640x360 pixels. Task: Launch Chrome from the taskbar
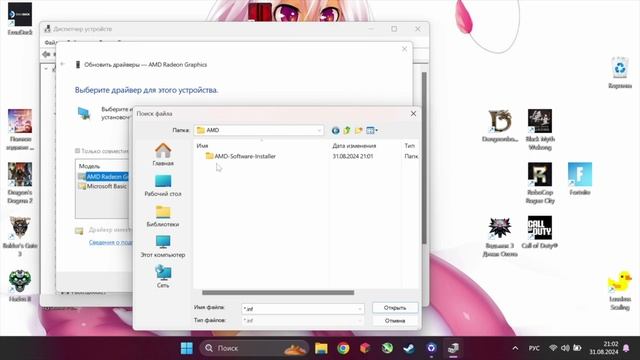click(x=343, y=348)
